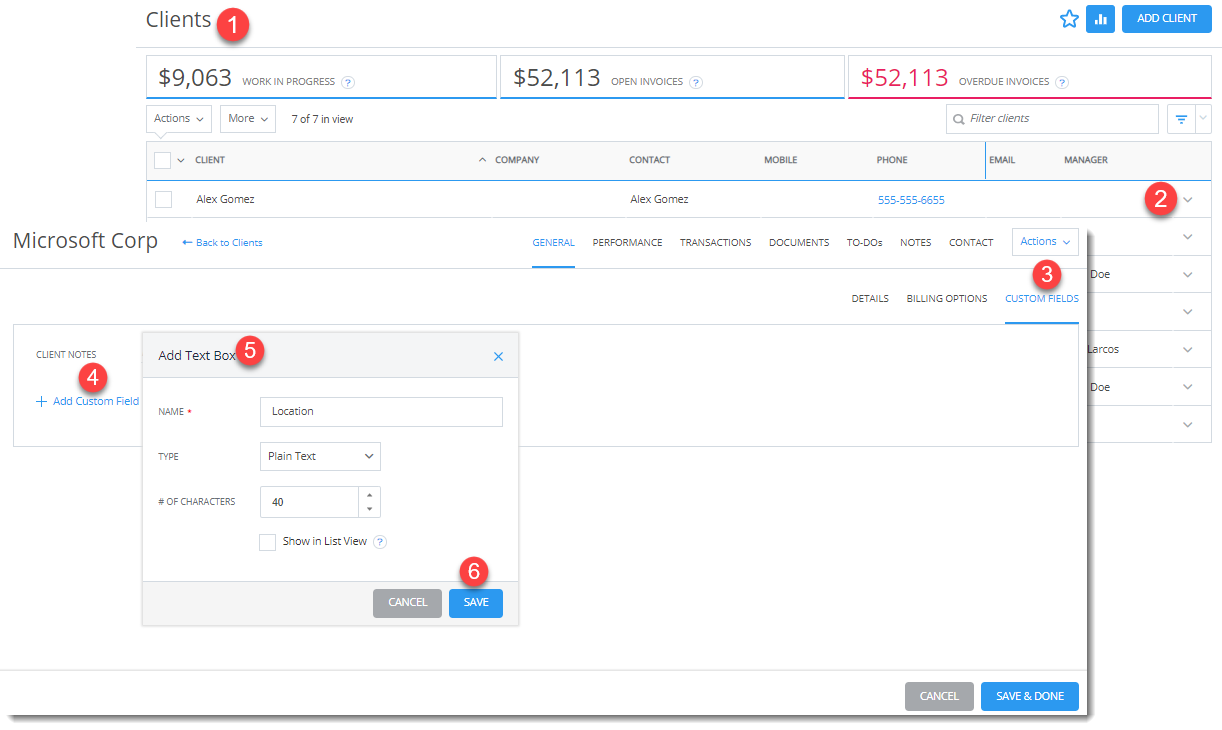Expand the chevron on the Larcos row

point(1188,350)
